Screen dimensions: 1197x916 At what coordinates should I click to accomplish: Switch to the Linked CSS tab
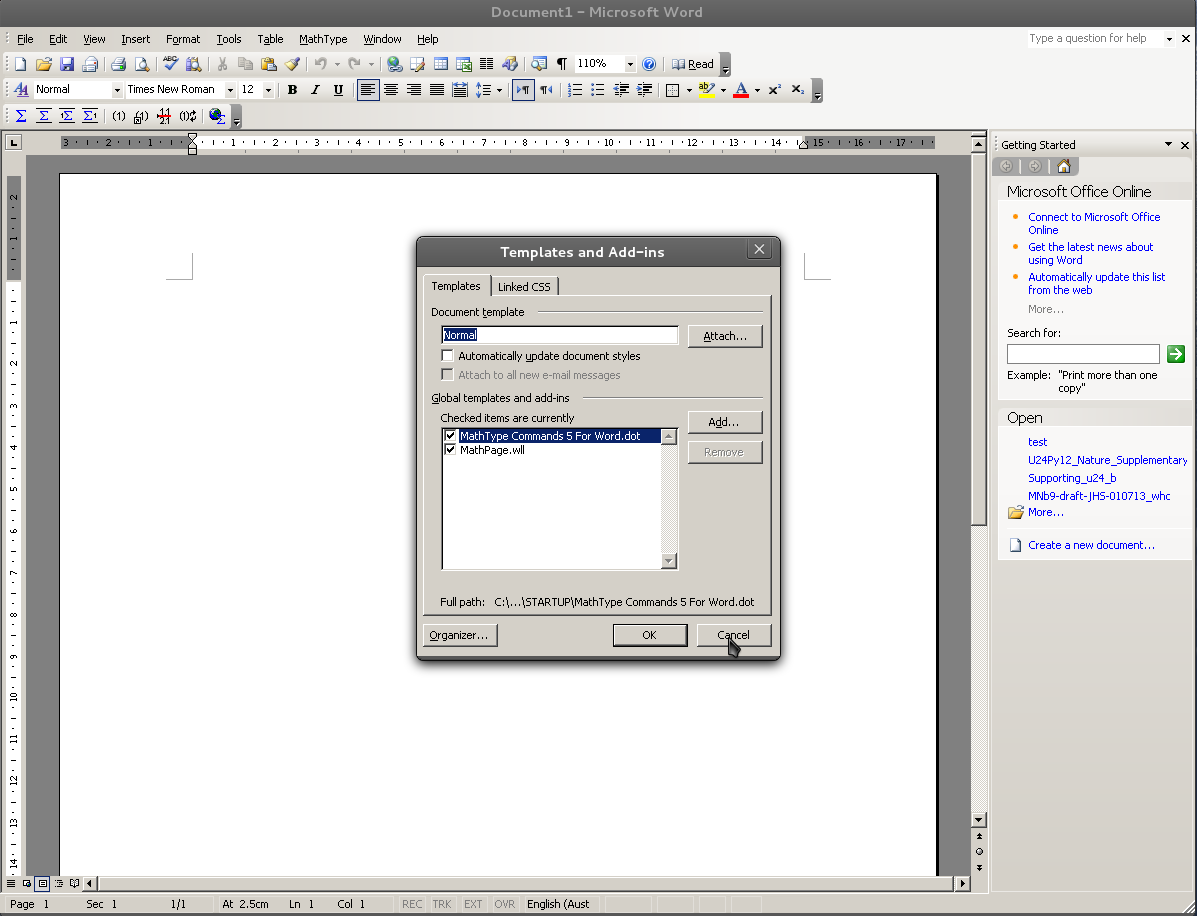[x=524, y=286]
